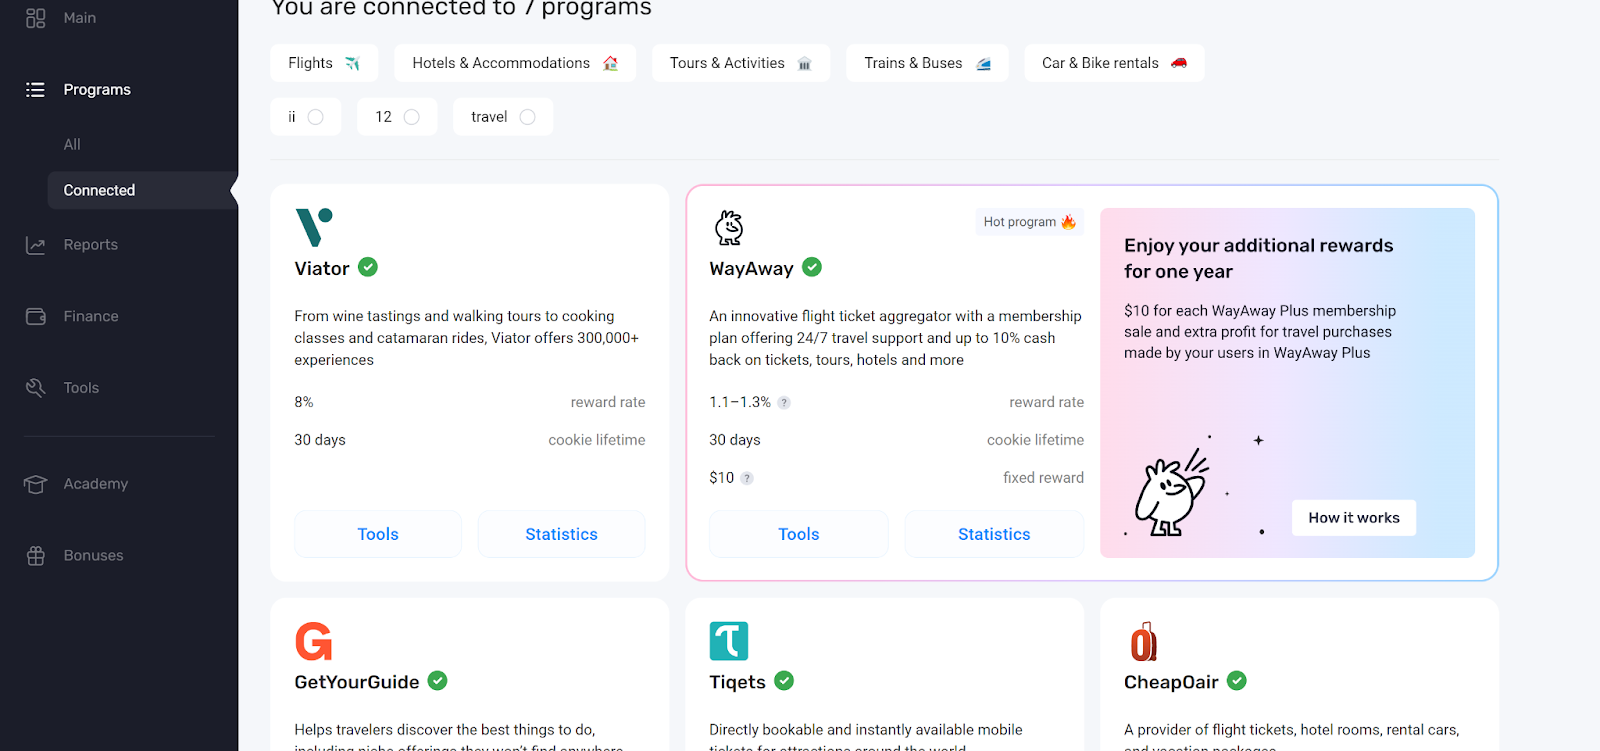The height and width of the screenshot is (751, 1600).
Task: Click the How it works button
Action: pos(1354,518)
